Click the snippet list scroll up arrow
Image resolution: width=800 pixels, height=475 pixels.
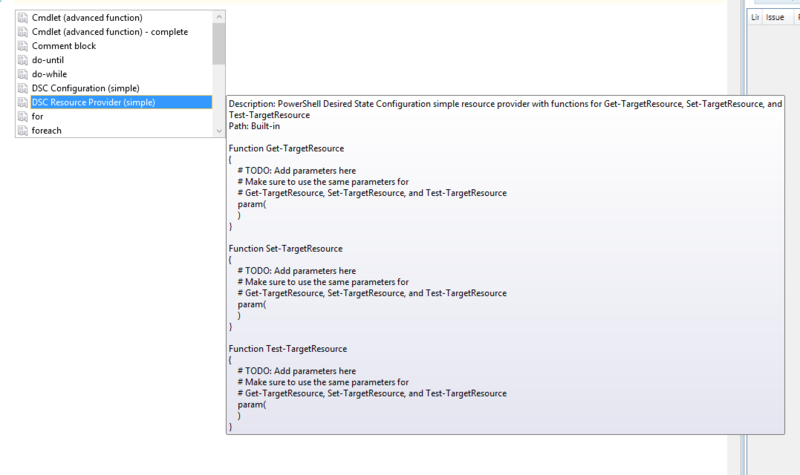219,17
